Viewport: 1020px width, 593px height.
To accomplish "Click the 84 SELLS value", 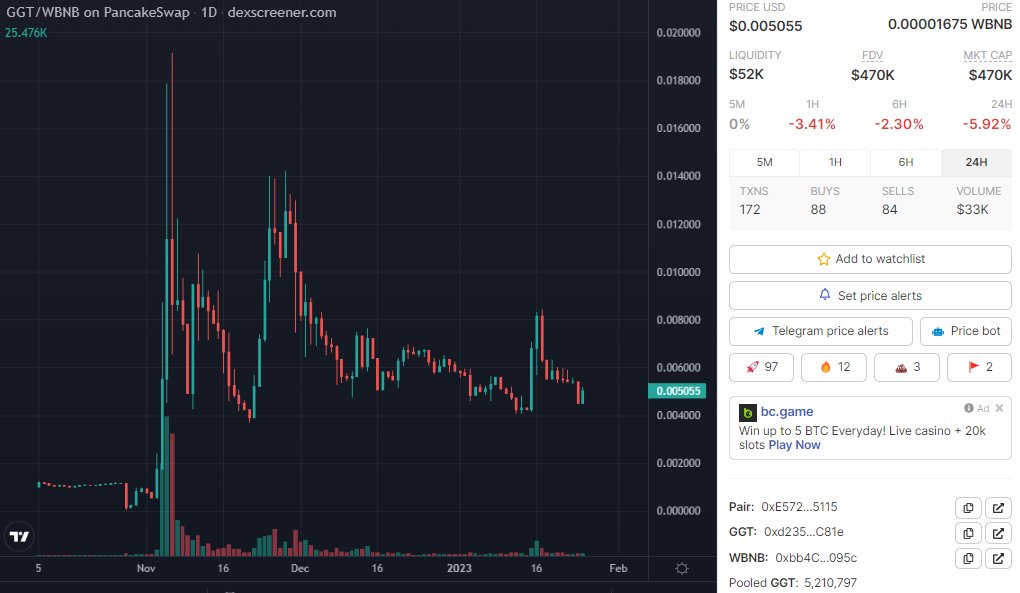I will [889, 210].
